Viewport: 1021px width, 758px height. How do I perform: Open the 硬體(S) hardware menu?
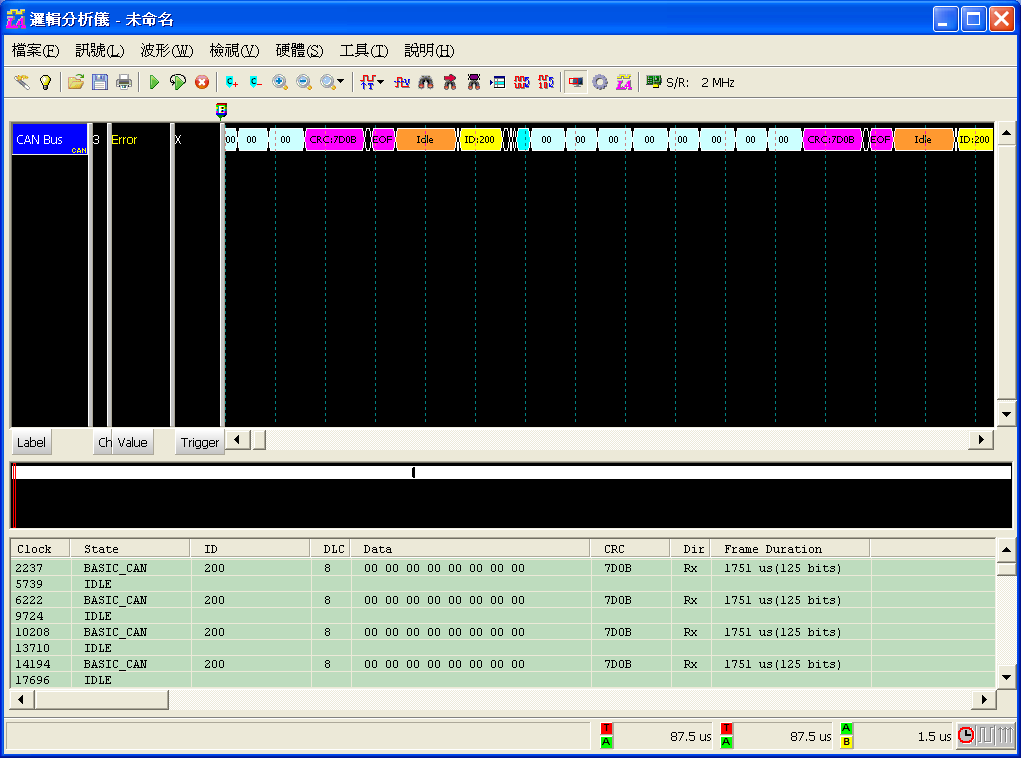(300, 51)
